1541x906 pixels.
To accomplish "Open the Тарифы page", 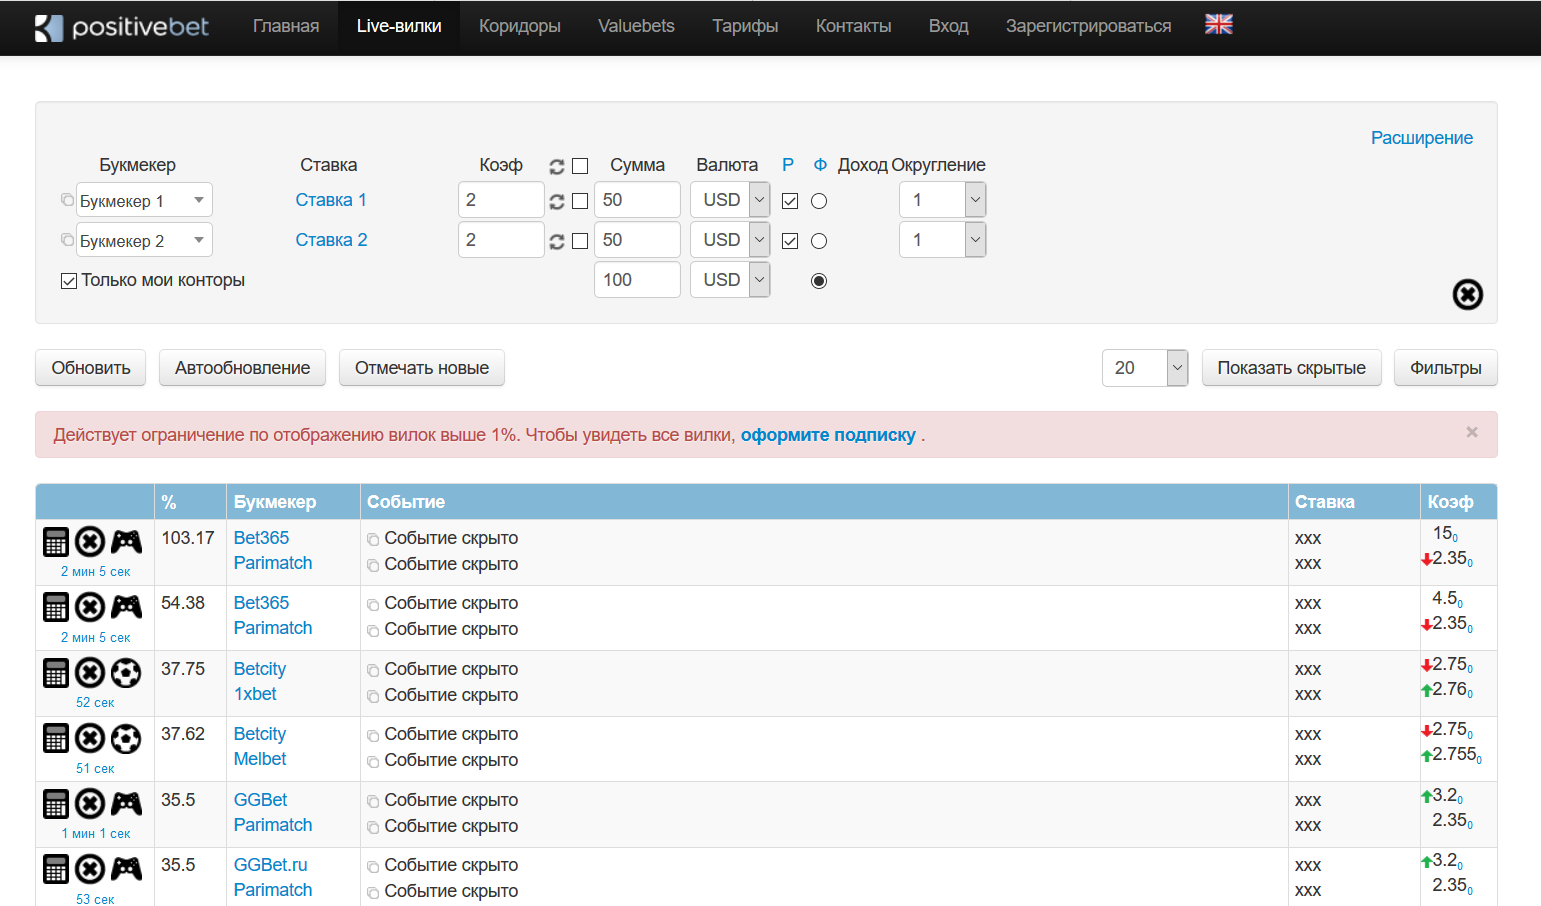I will (745, 26).
